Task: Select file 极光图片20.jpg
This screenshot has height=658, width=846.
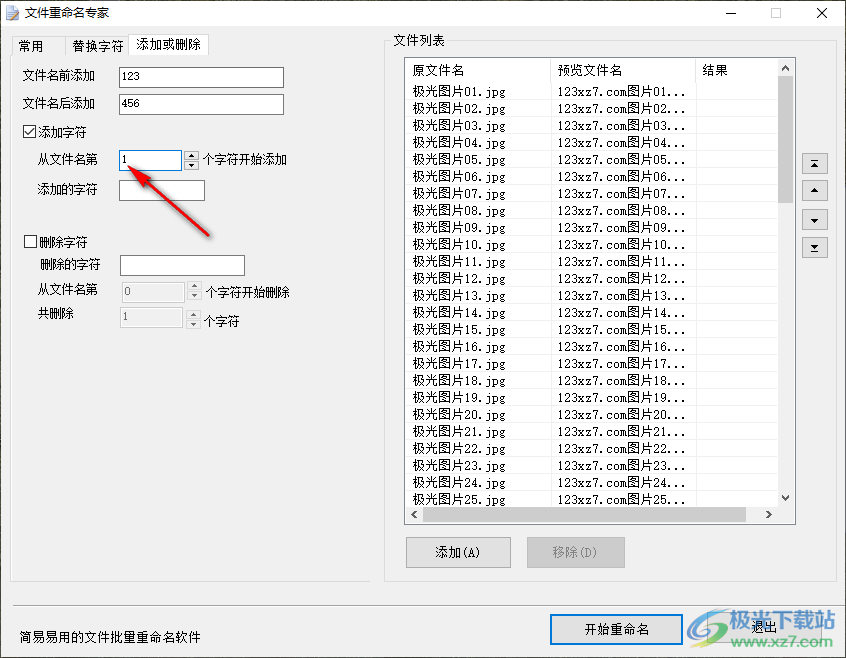Action: coord(459,415)
